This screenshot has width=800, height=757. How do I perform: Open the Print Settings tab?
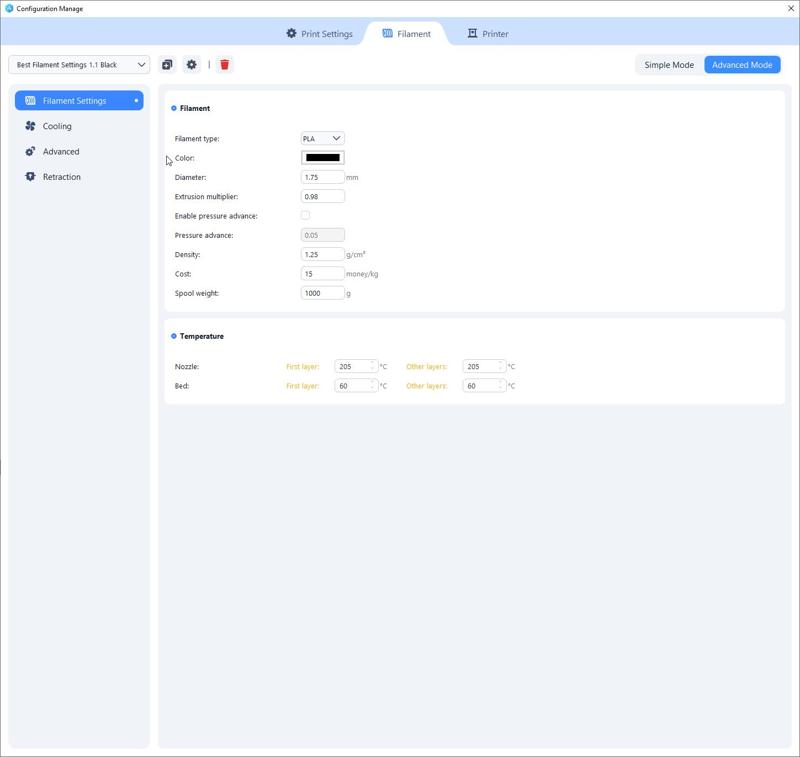(319, 34)
